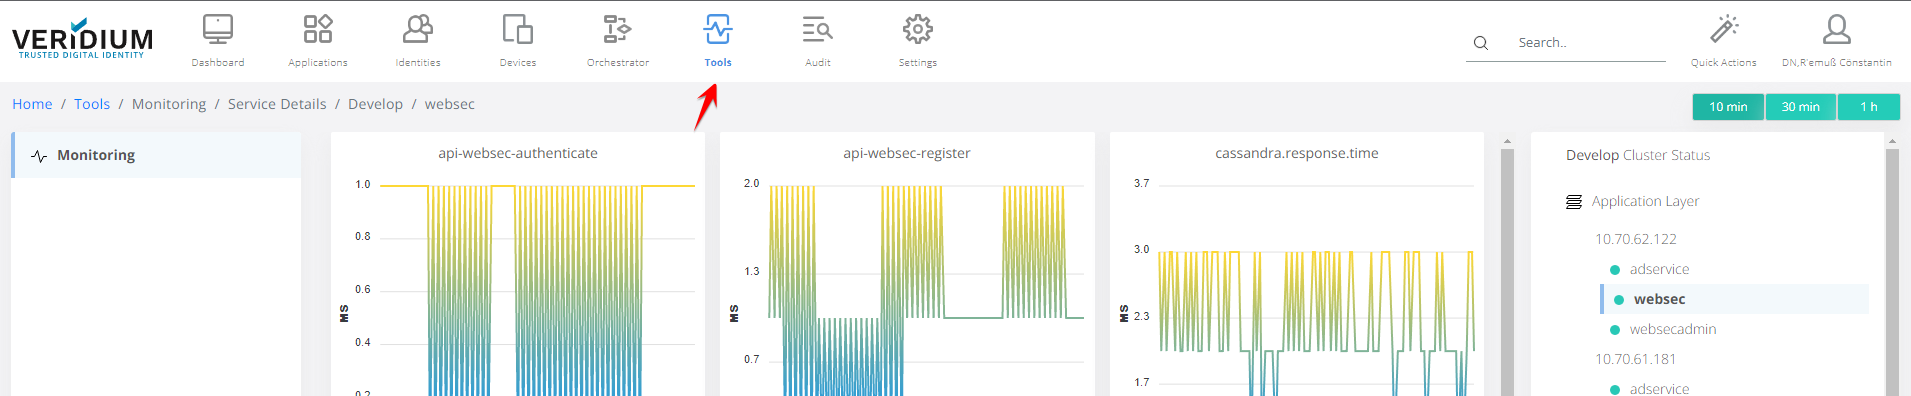This screenshot has width=1911, height=396.
Task: Open the Settings gear icon
Action: point(918,29)
